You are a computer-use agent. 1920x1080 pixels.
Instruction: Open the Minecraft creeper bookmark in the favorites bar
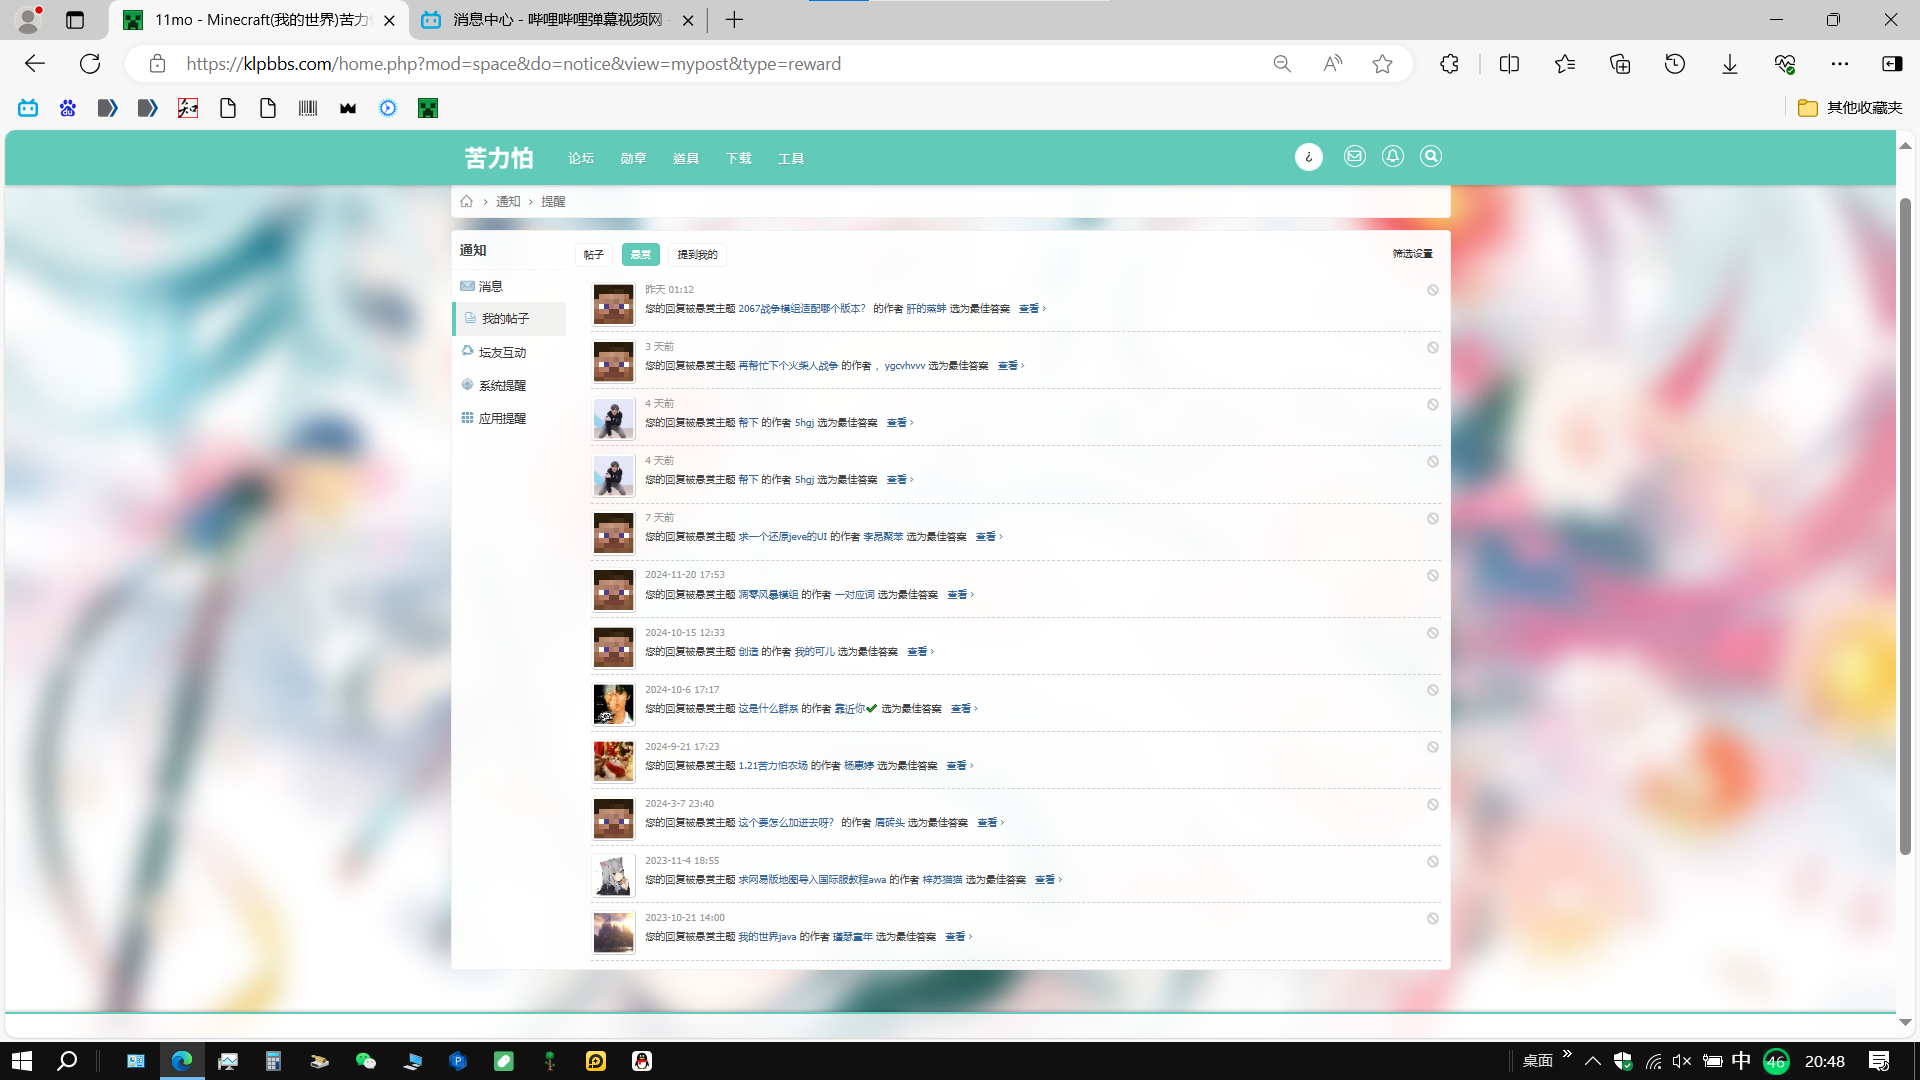coord(428,108)
